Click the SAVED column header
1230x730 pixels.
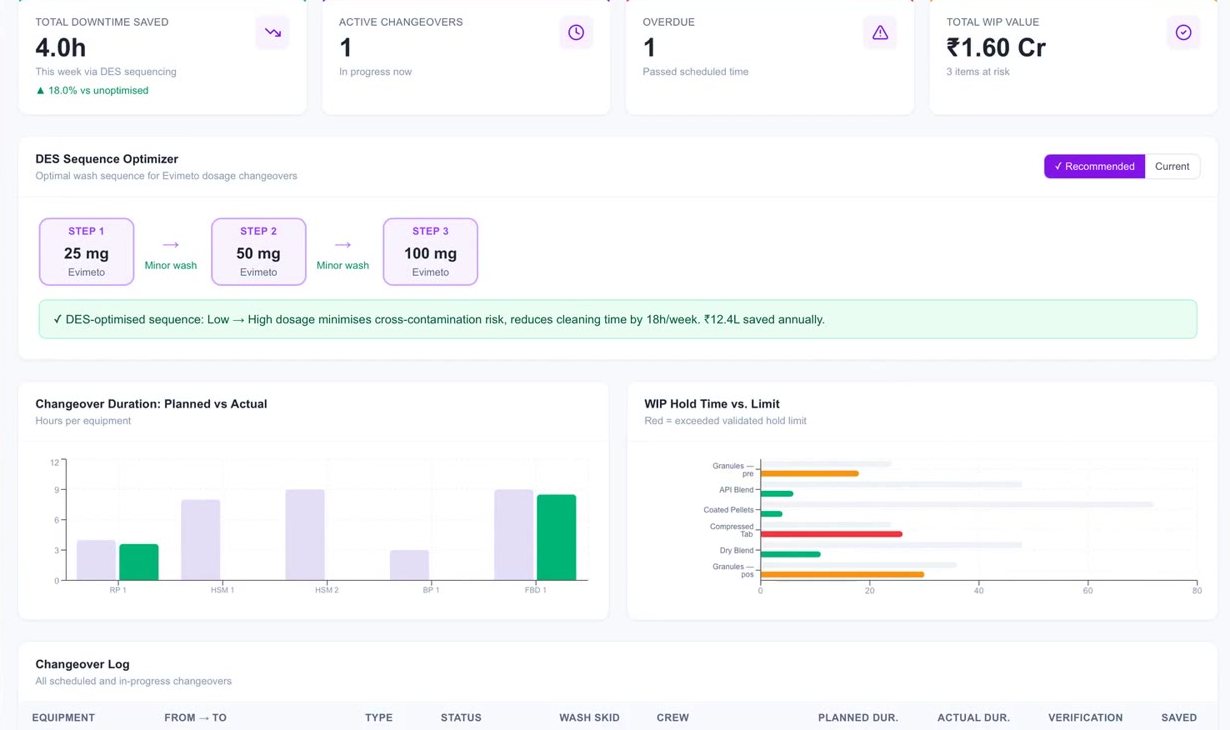point(1179,717)
